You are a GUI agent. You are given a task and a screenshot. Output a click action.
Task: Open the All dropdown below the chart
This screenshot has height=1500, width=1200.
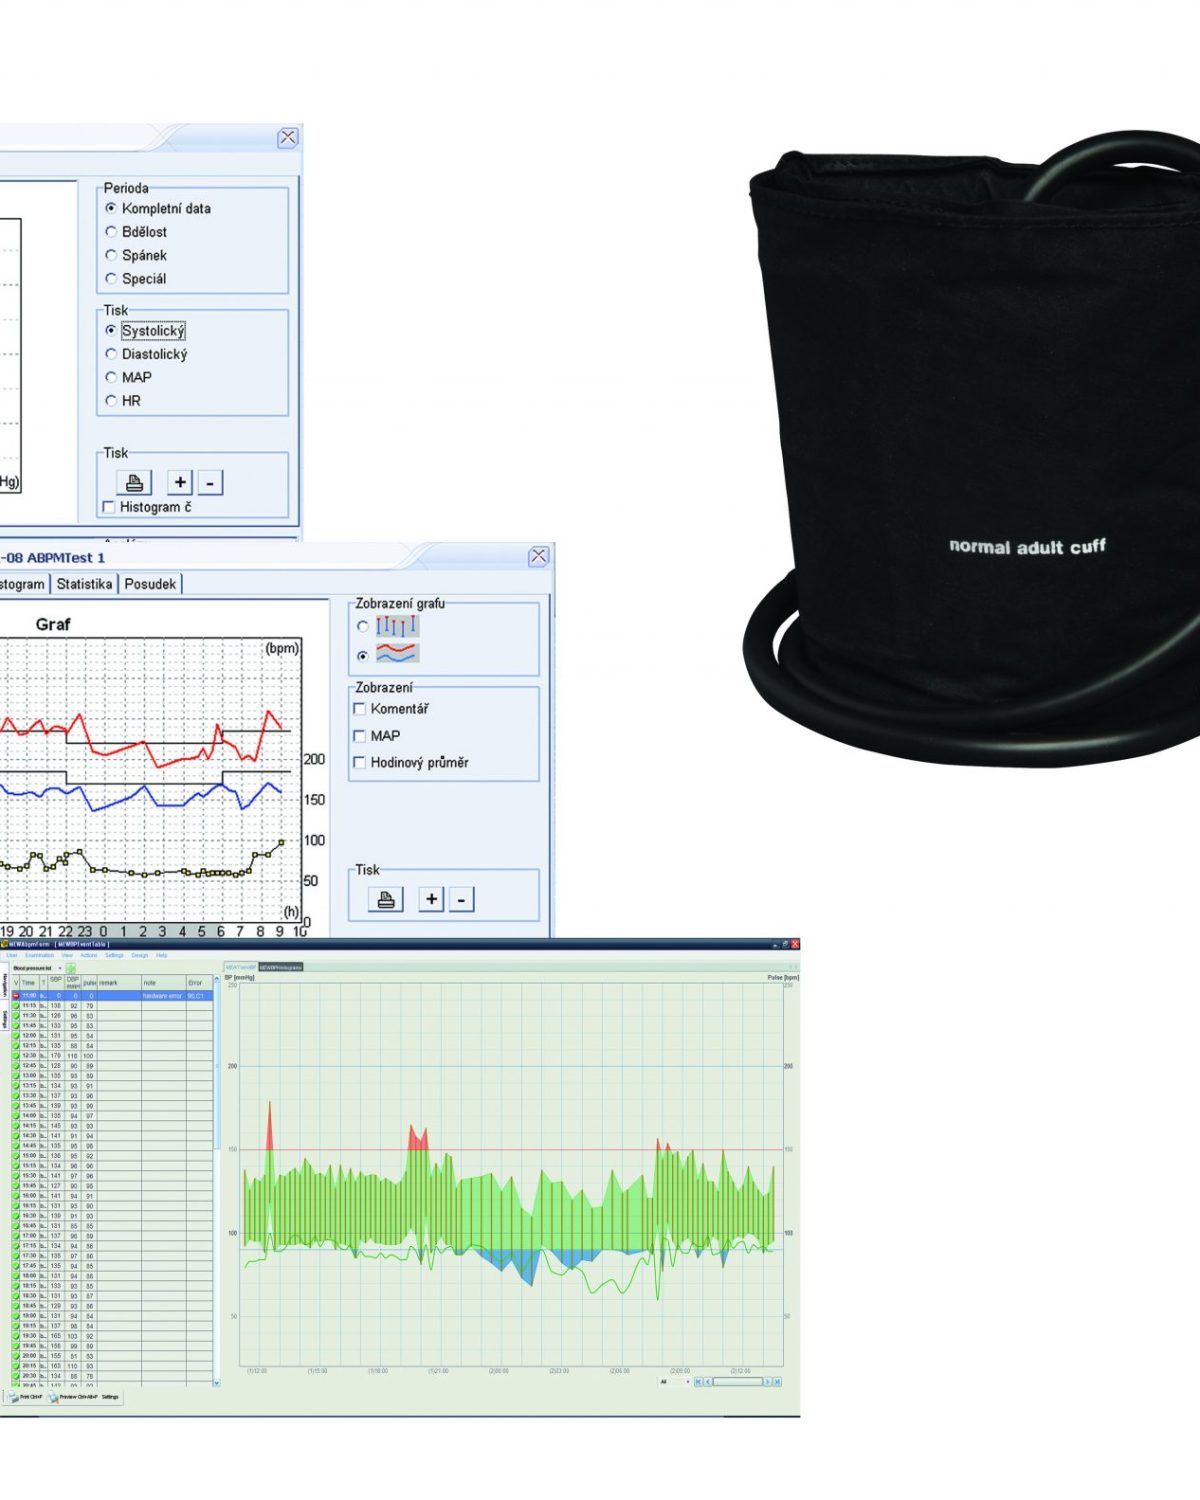[x=675, y=1382]
